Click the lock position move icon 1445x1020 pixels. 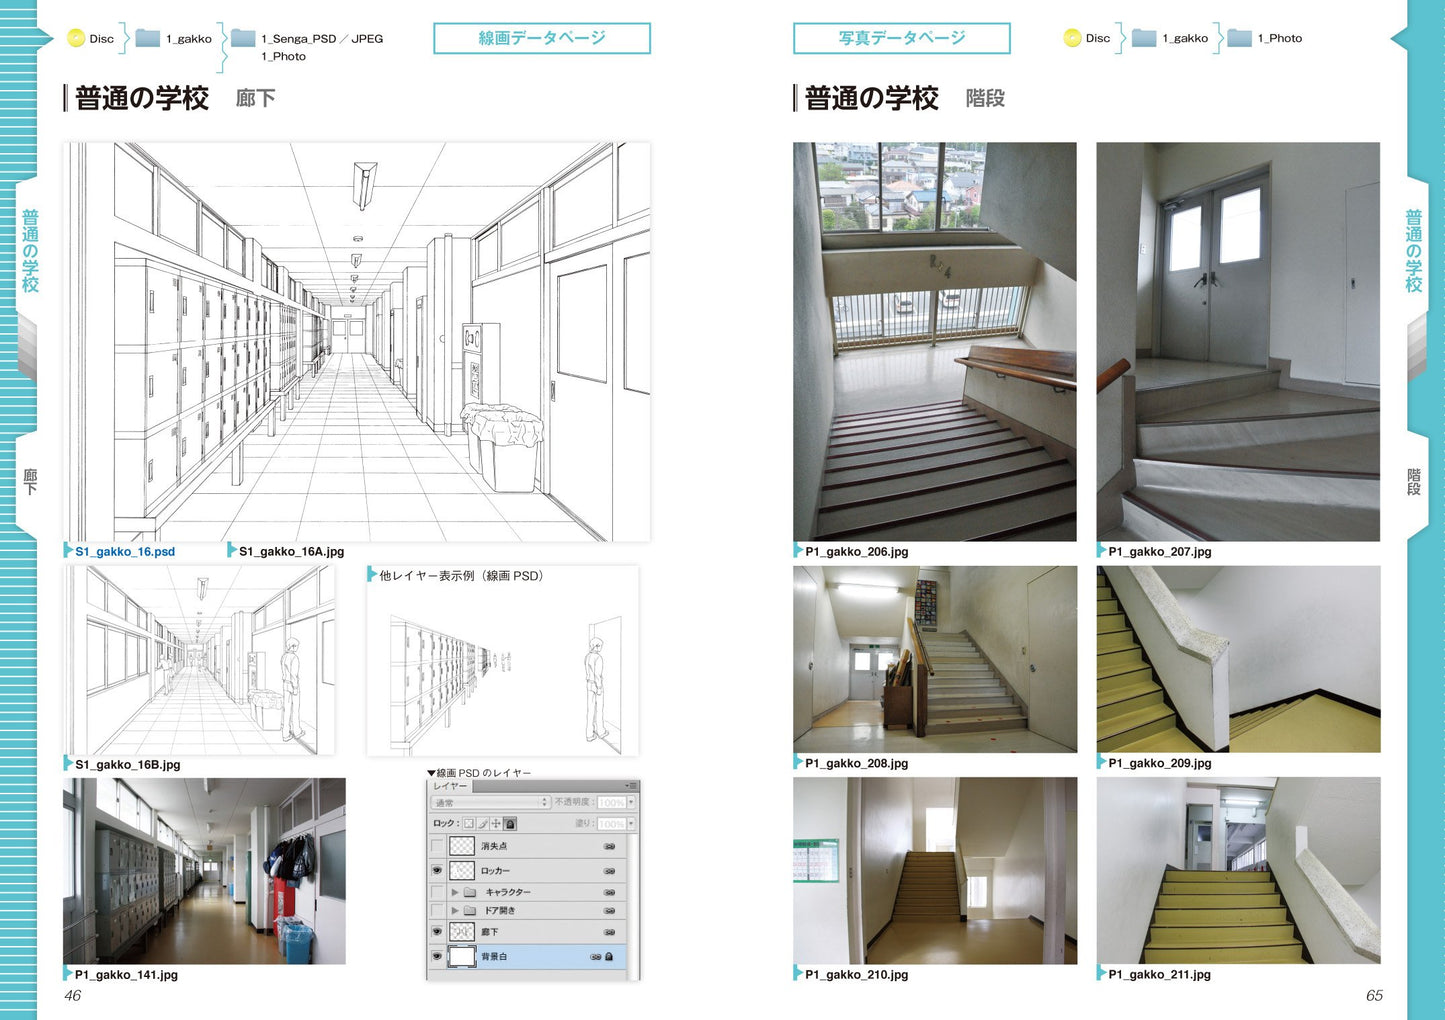(x=496, y=824)
